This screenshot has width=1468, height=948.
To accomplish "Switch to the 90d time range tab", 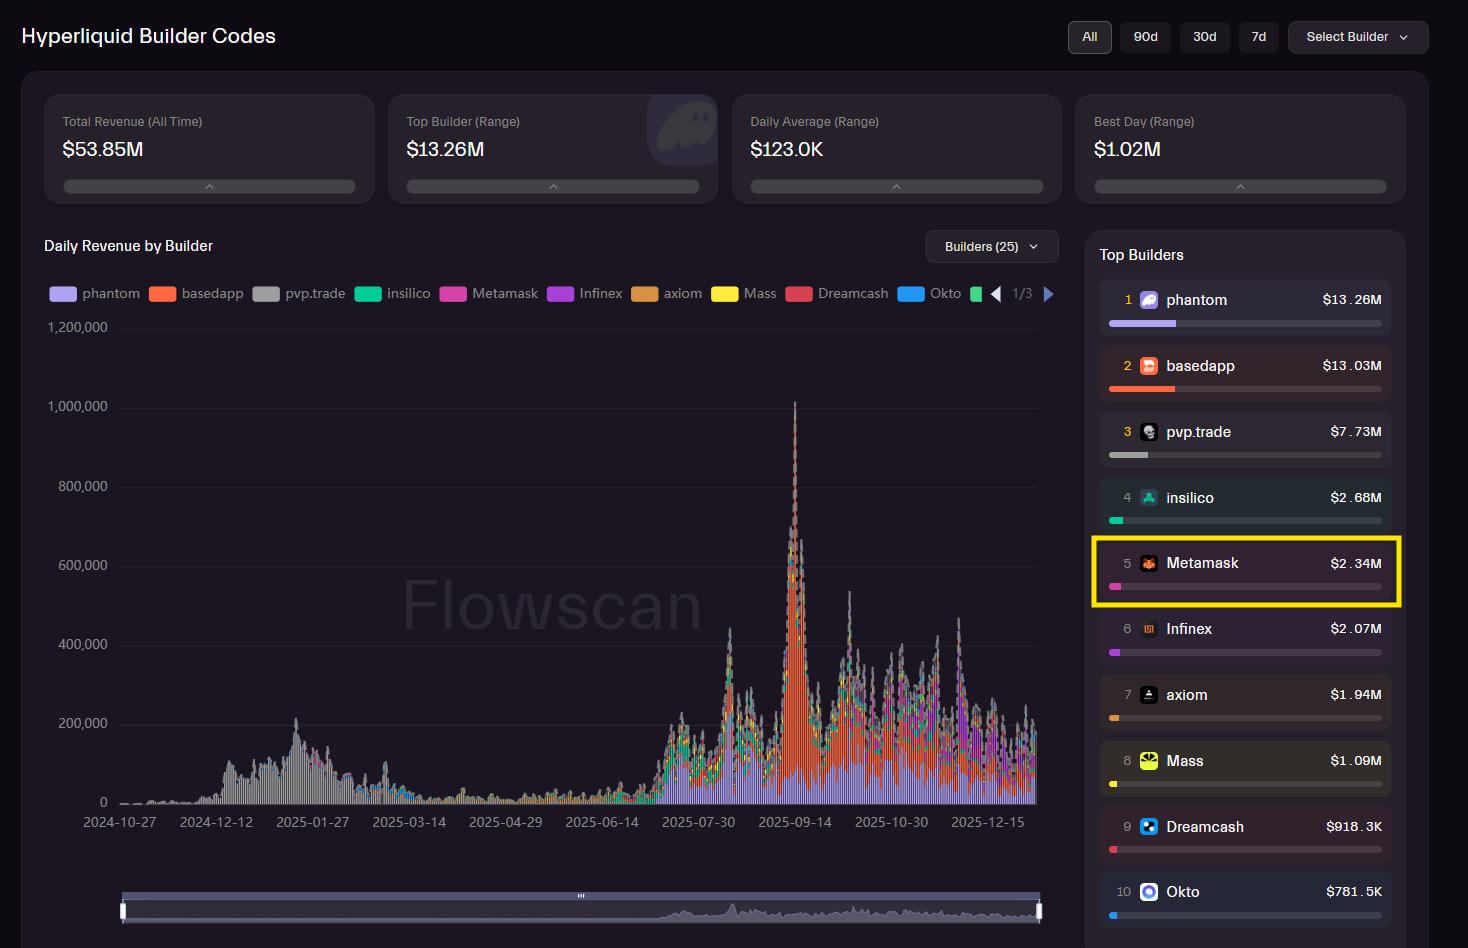I will tap(1144, 36).
